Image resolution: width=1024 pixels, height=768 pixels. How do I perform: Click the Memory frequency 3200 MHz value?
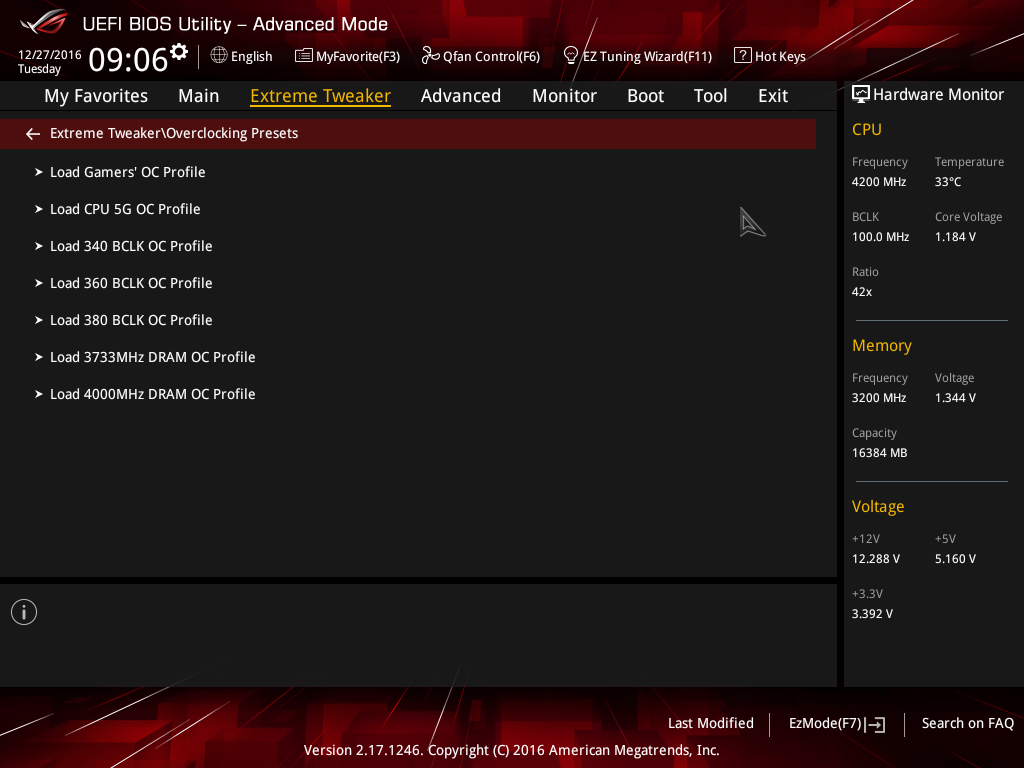tap(879, 398)
